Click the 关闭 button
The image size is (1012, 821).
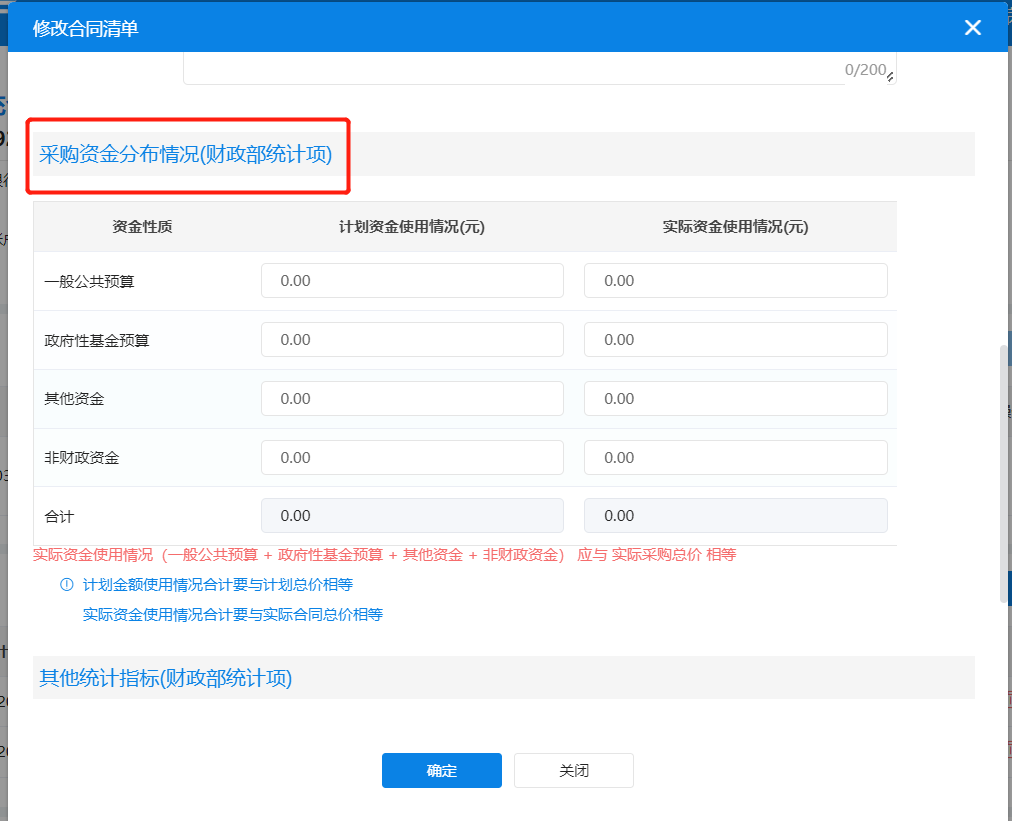[x=574, y=770]
